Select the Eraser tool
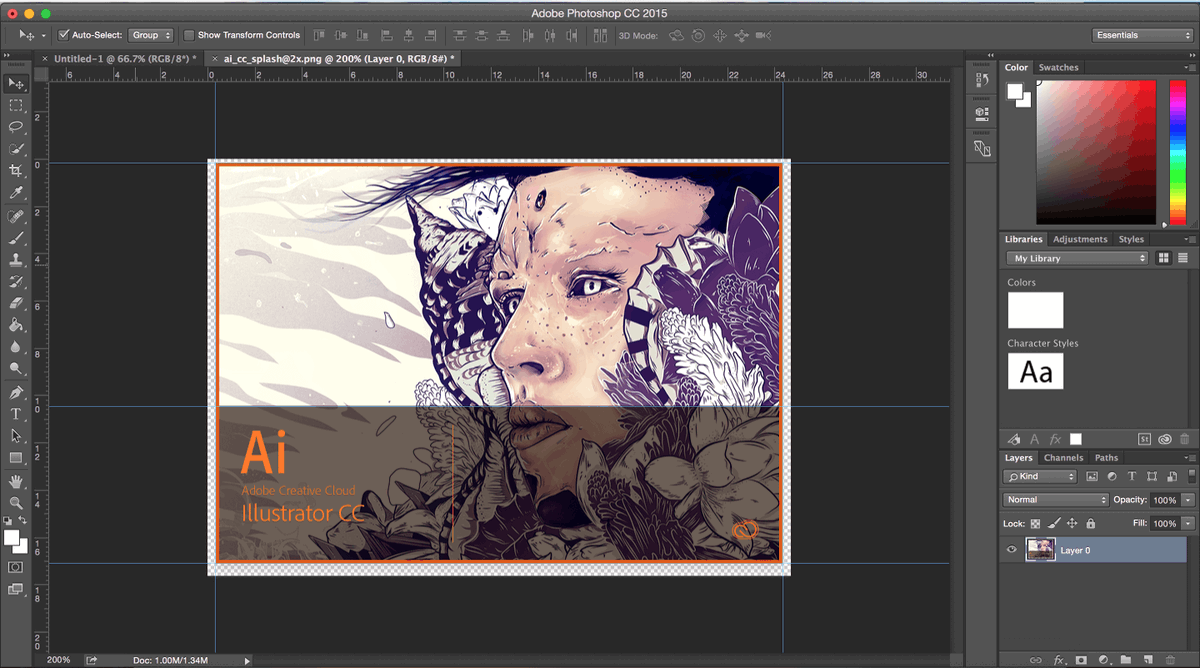Image resolution: width=1200 pixels, height=668 pixels. (x=16, y=304)
